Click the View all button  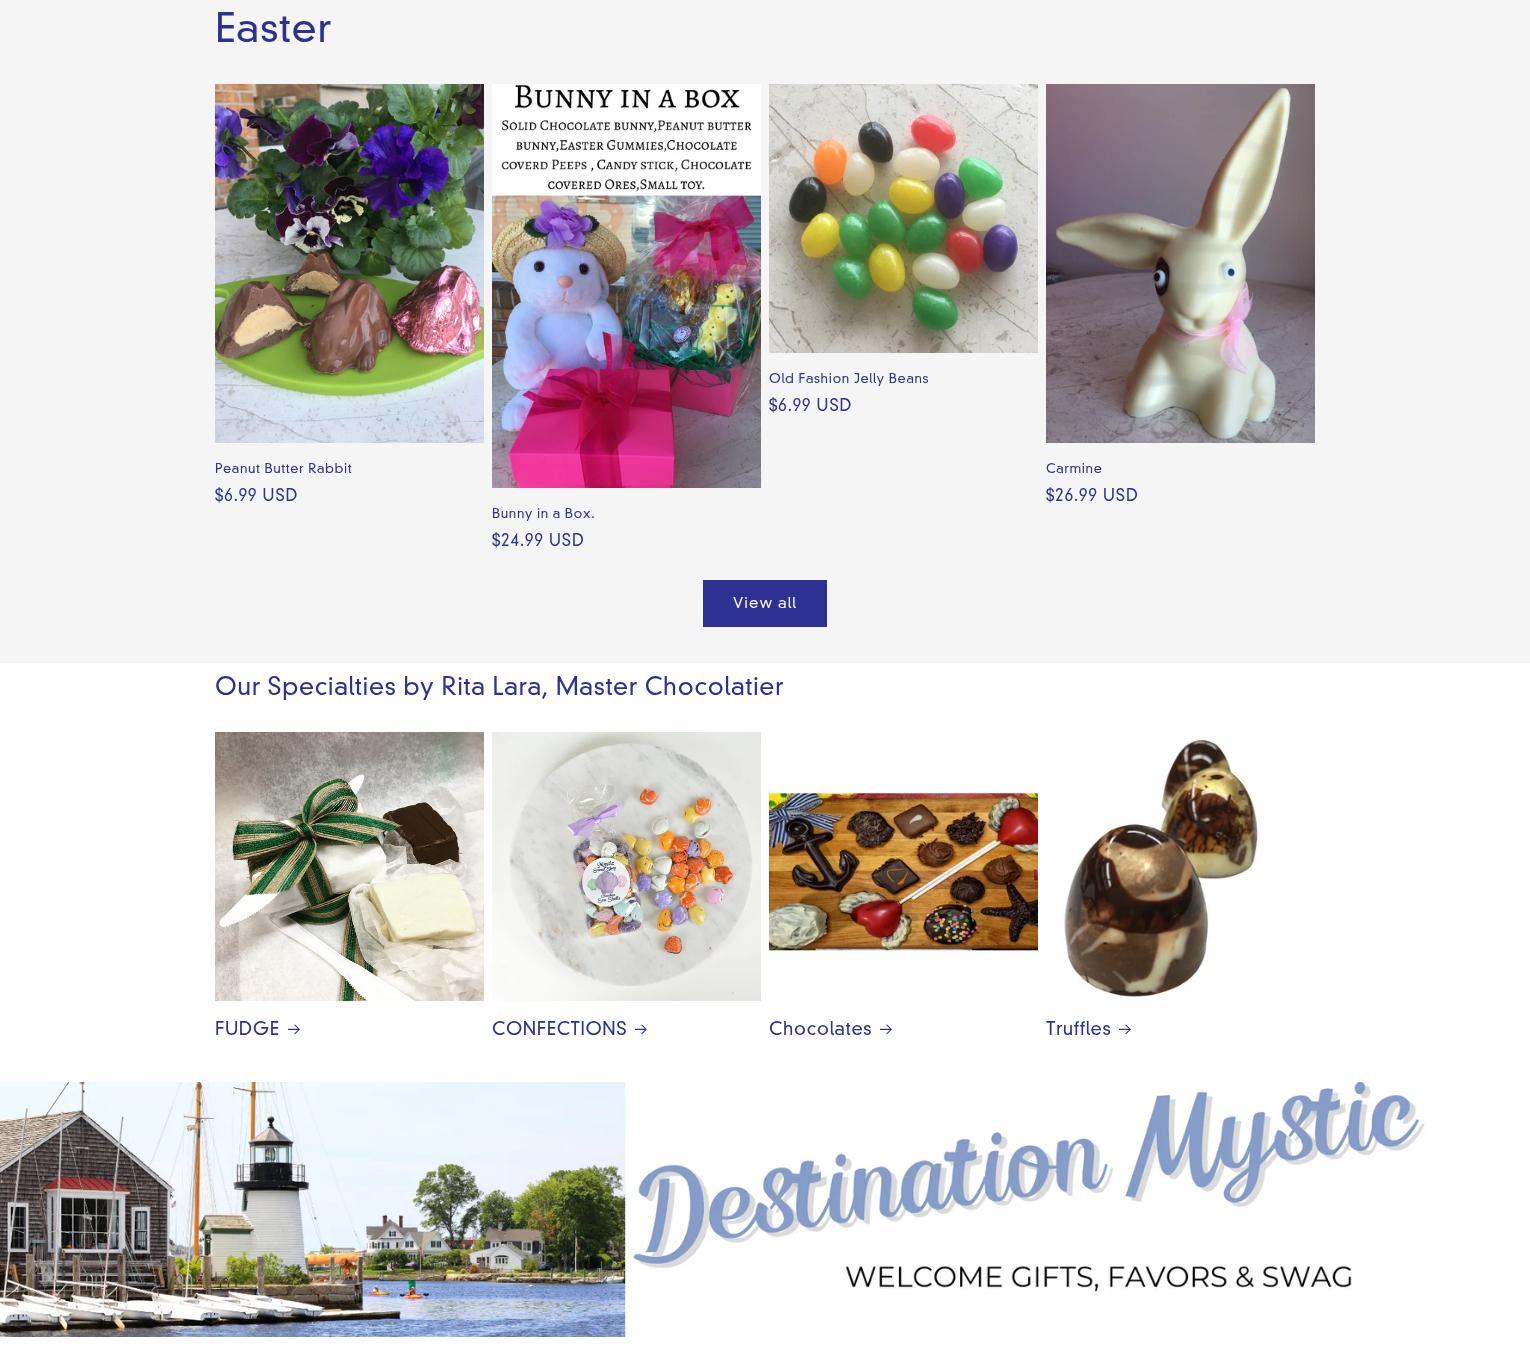[x=764, y=603]
